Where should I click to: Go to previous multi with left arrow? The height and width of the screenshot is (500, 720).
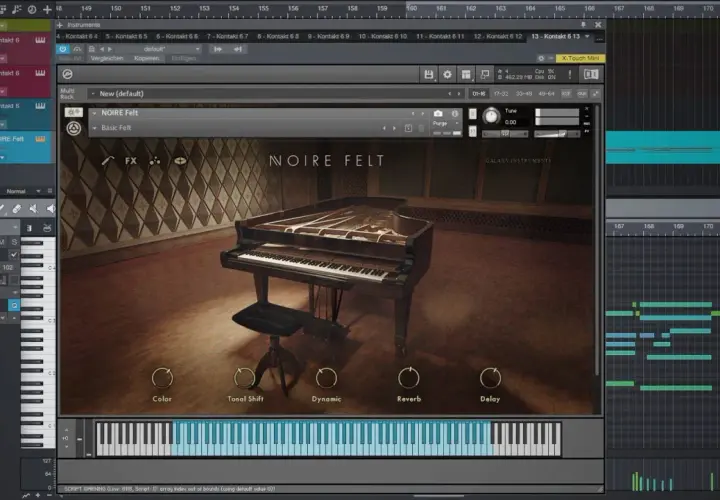pyautogui.click(x=450, y=94)
